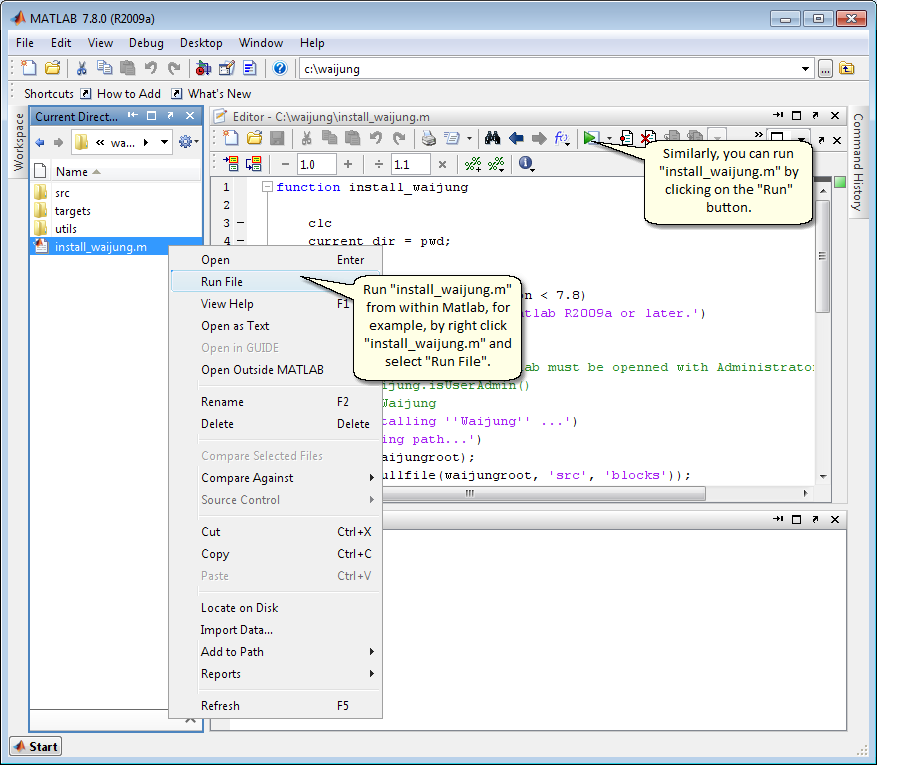
Task: Print the file from Editor toolbar
Action: (429, 138)
